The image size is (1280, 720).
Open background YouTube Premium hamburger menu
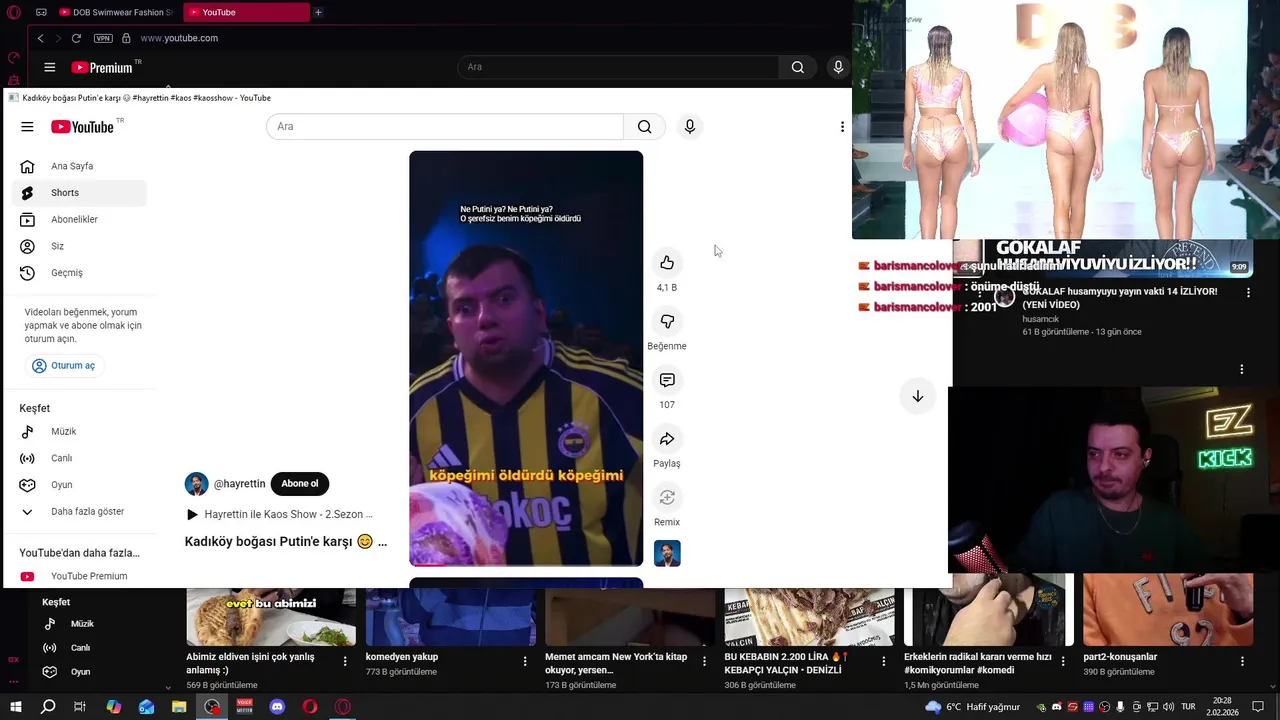tap(50, 67)
